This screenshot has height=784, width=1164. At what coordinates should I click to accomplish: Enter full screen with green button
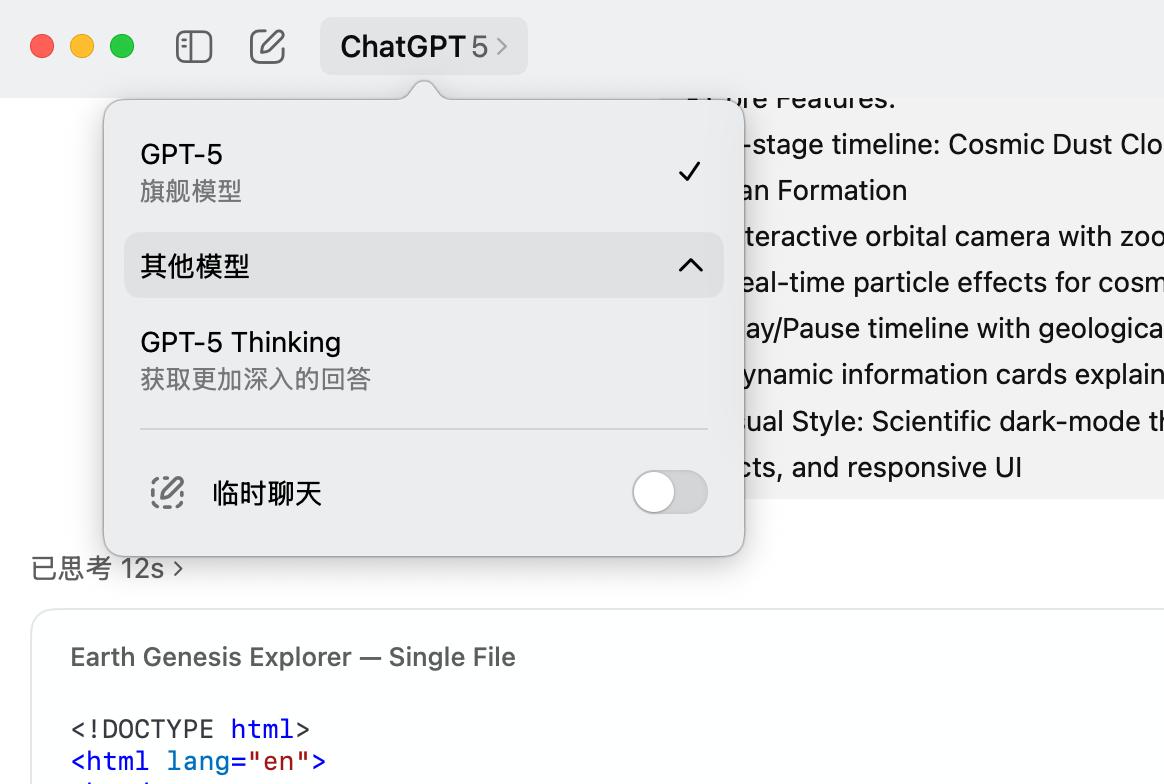coord(122,47)
